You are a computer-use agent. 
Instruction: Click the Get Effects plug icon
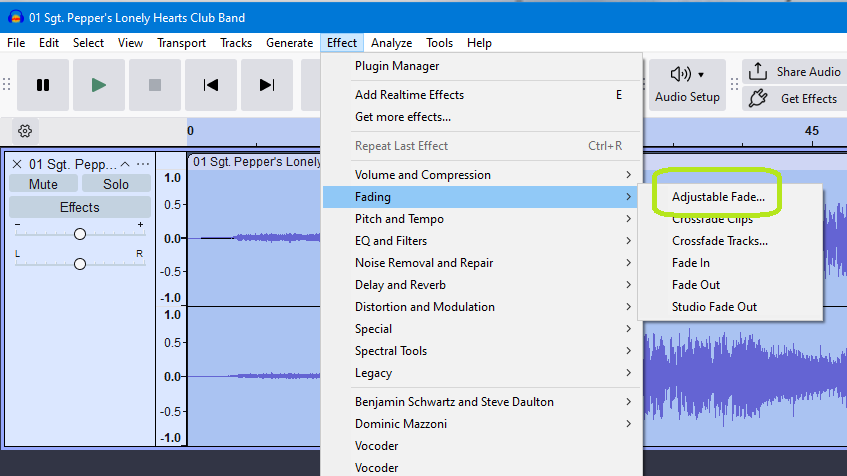pos(758,98)
